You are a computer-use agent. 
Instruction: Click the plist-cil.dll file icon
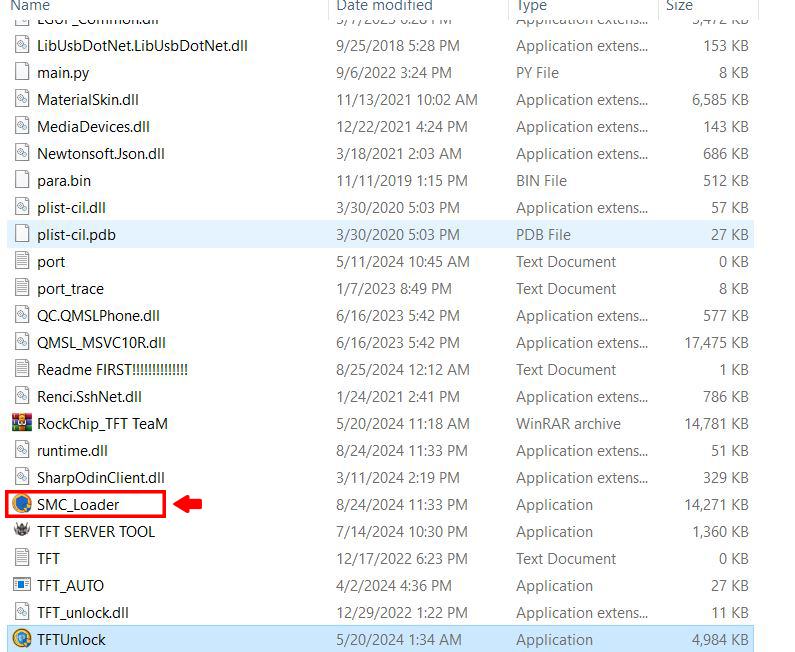point(22,207)
